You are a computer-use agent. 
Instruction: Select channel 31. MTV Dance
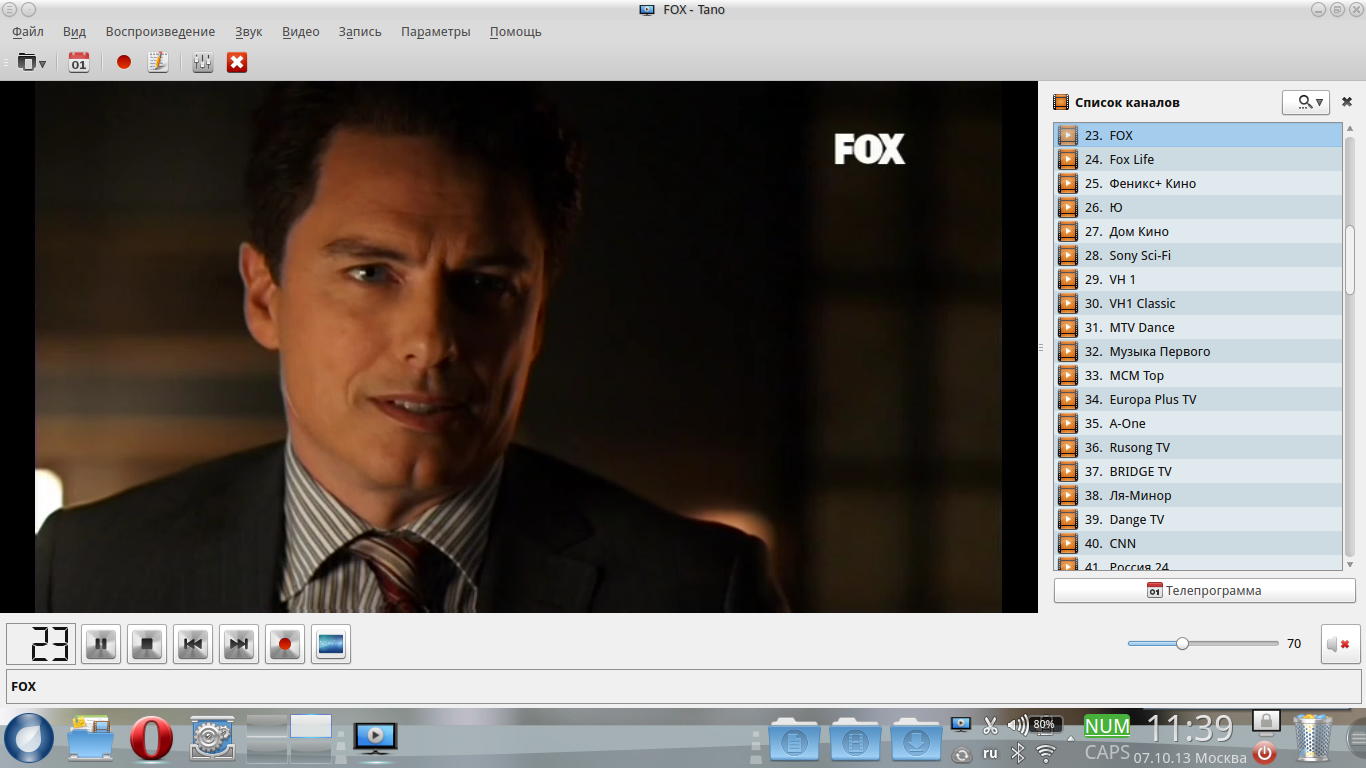(1198, 327)
